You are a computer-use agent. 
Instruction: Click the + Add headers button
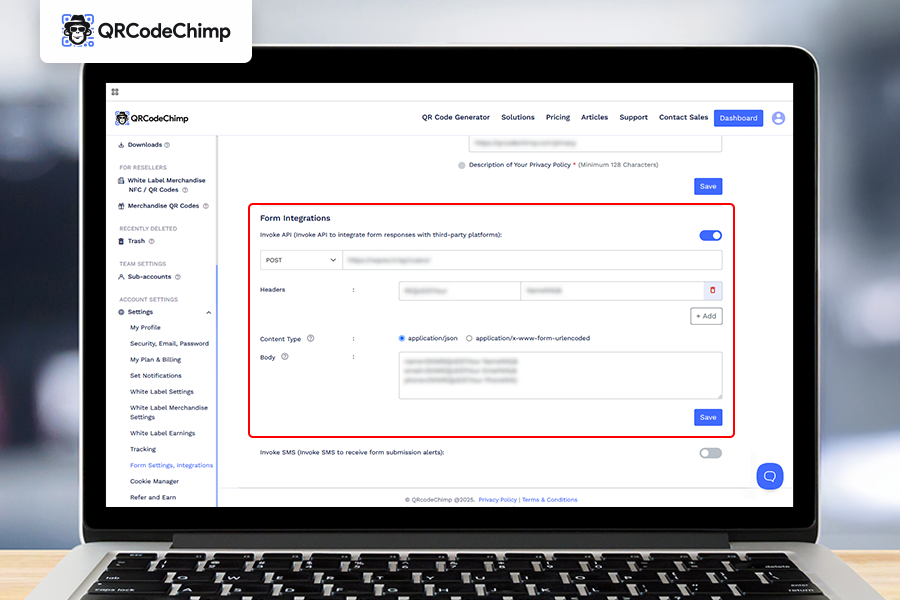point(705,316)
